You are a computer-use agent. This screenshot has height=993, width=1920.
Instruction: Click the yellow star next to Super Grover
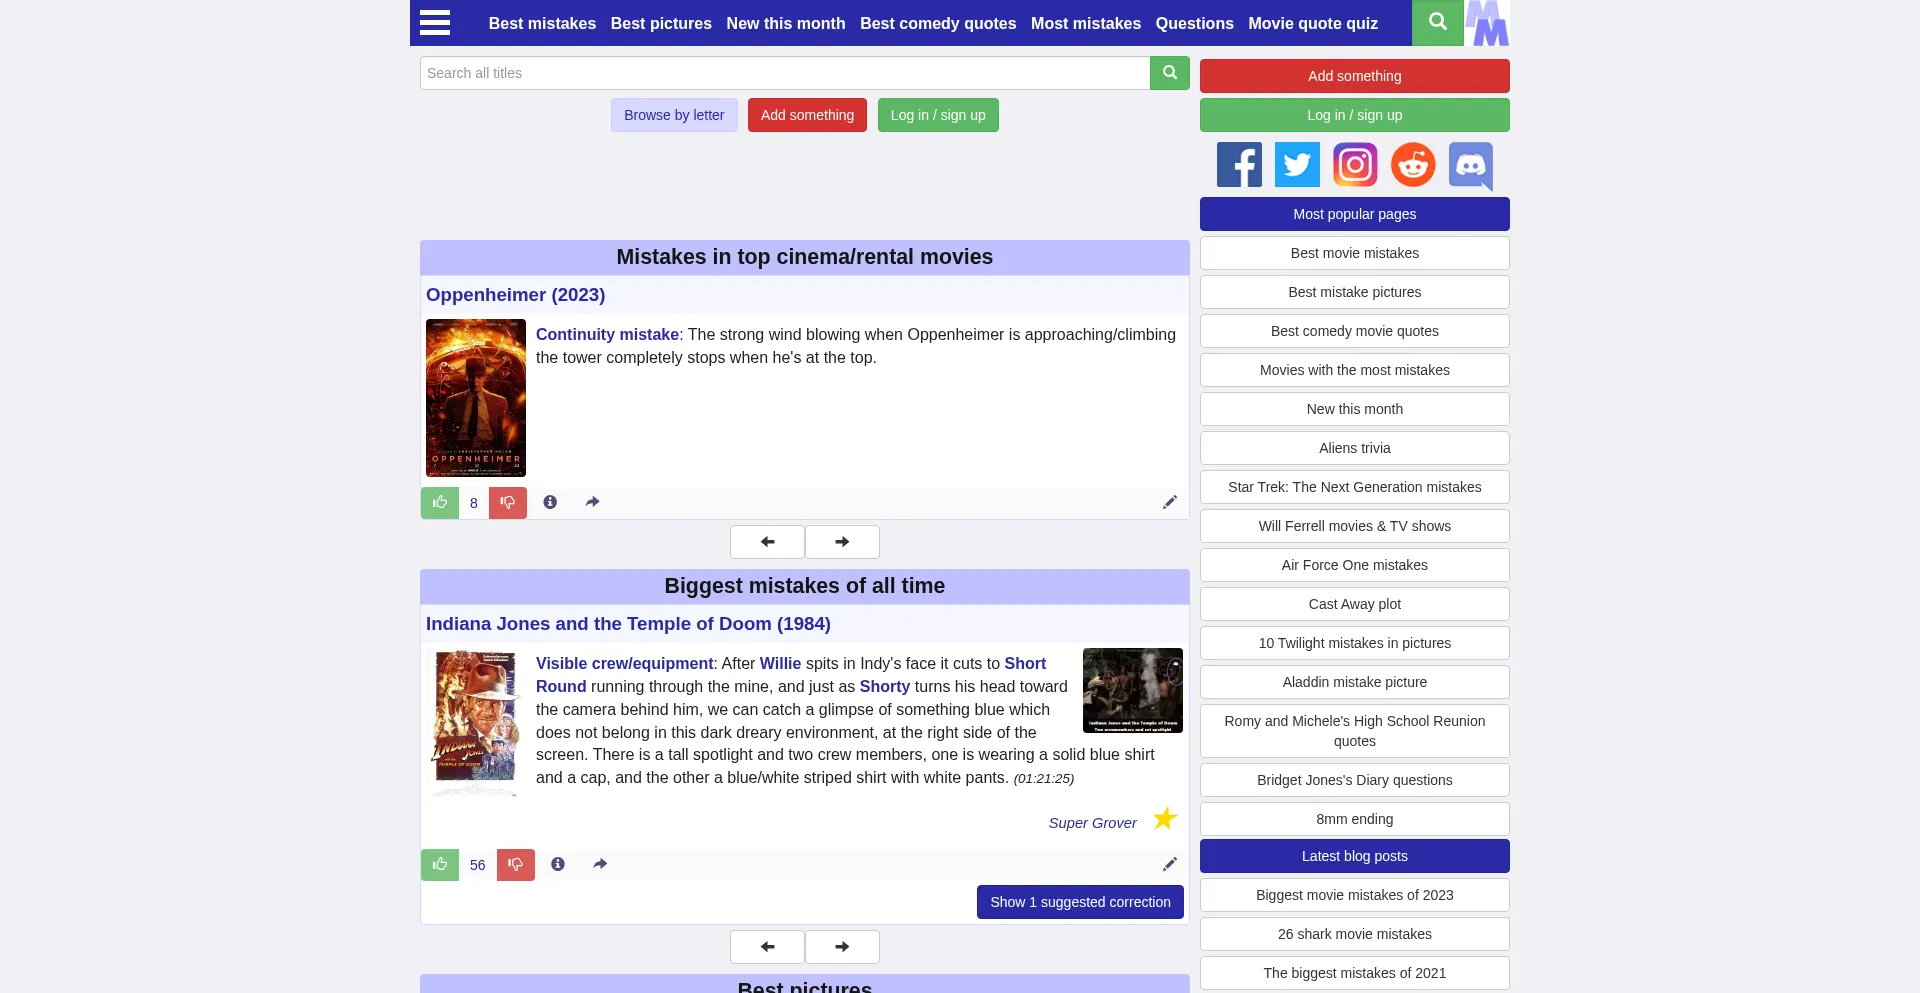click(x=1165, y=819)
